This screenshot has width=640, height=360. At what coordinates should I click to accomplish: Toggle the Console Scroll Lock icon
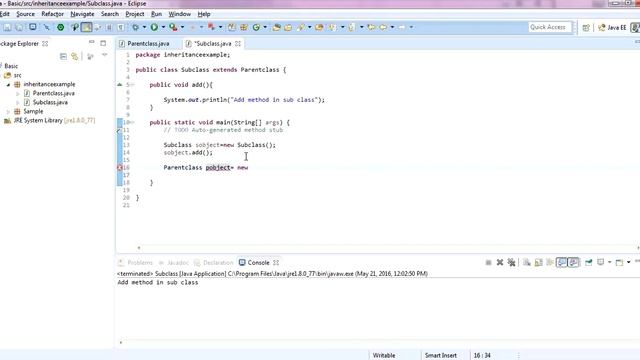point(539,262)
